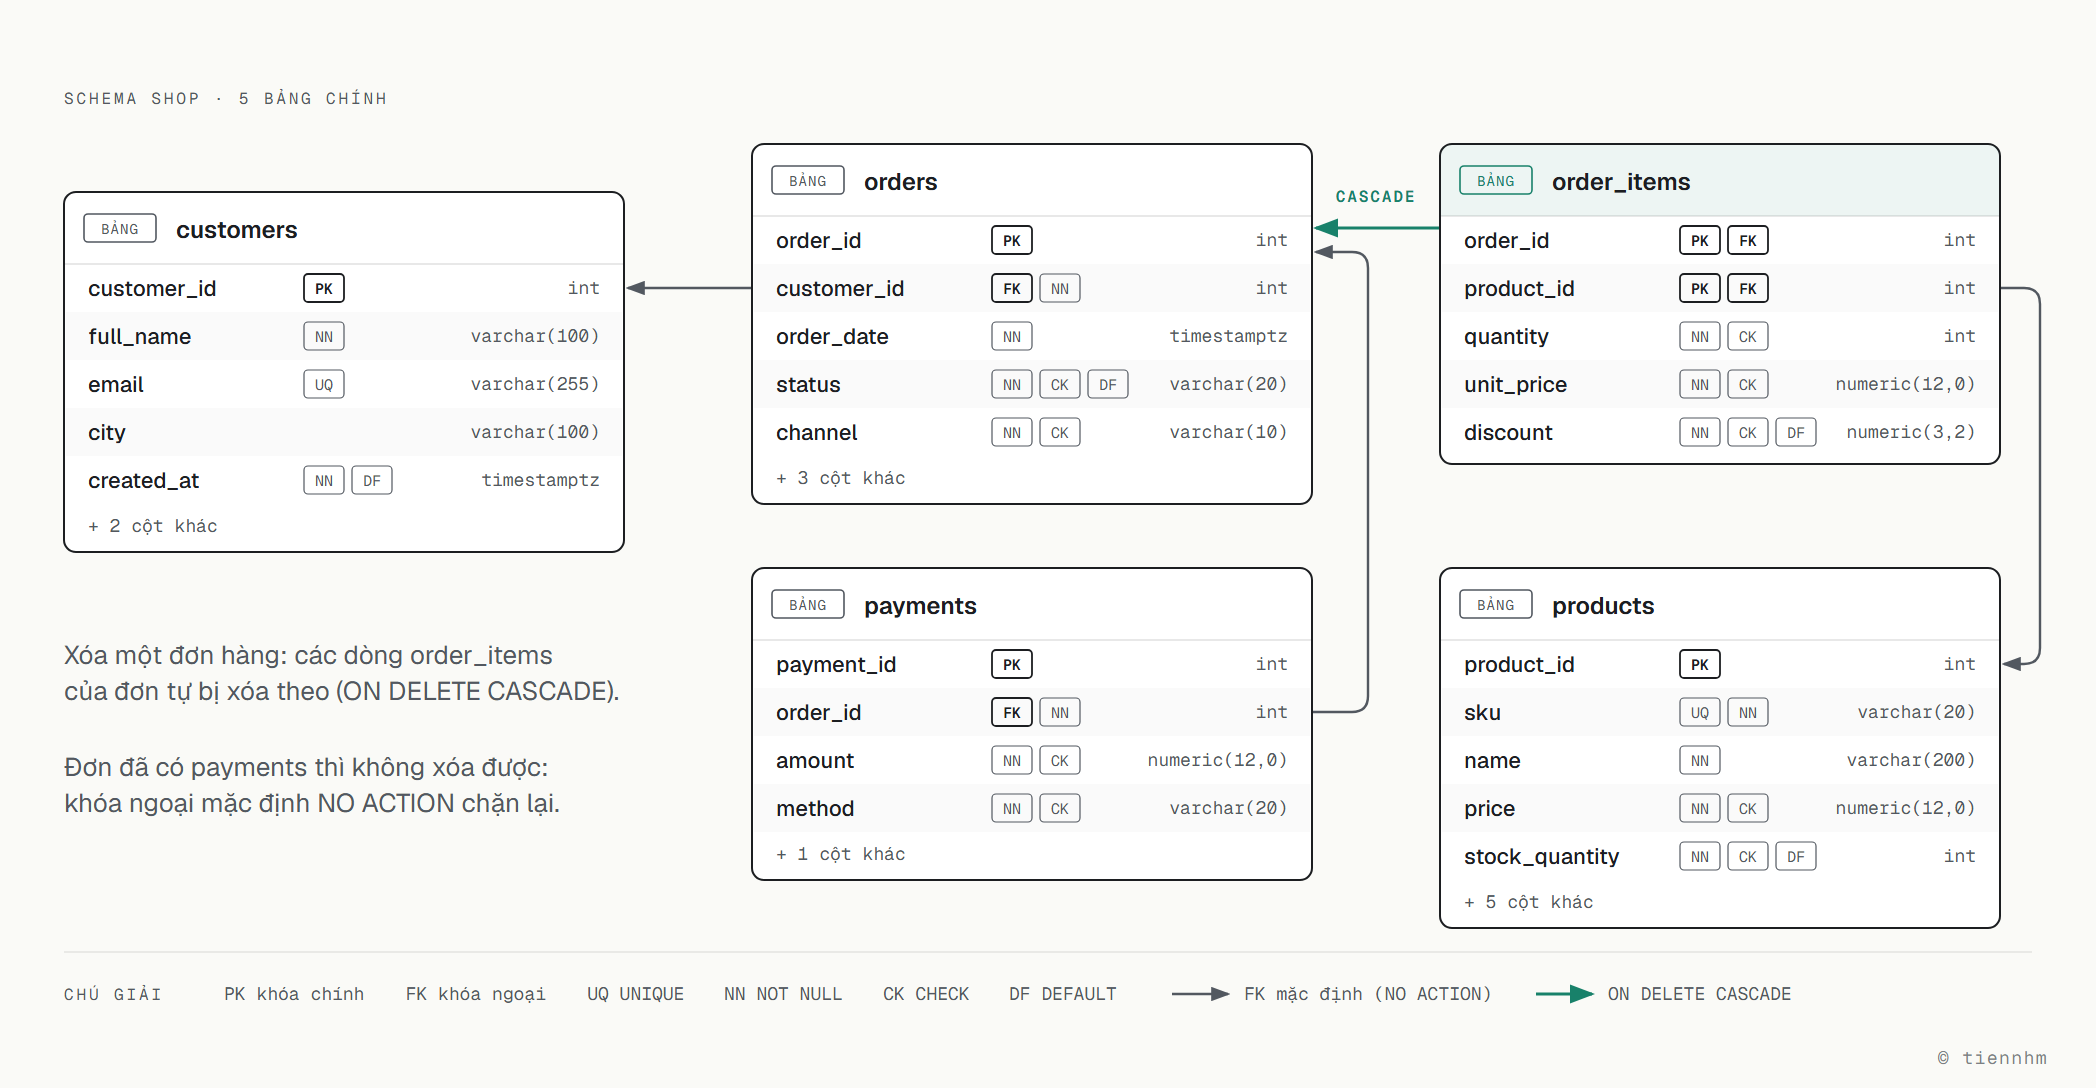The width and height of the screenshot is (2096, 1088).
Task: Click the 'PK khóa chính' legend item
Action: [x=294, y=994]
